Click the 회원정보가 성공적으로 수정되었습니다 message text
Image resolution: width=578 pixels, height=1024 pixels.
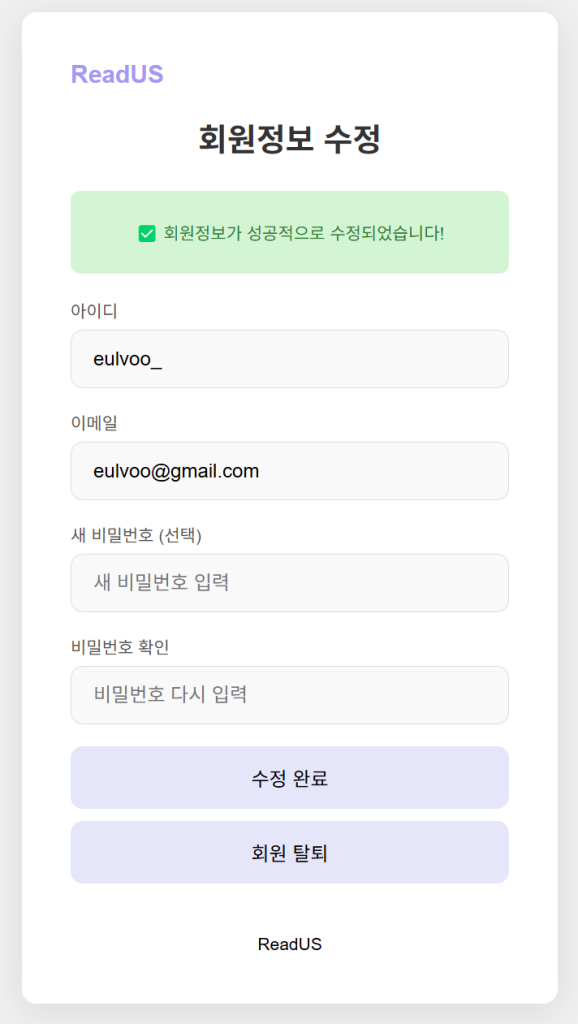point(304,233)
